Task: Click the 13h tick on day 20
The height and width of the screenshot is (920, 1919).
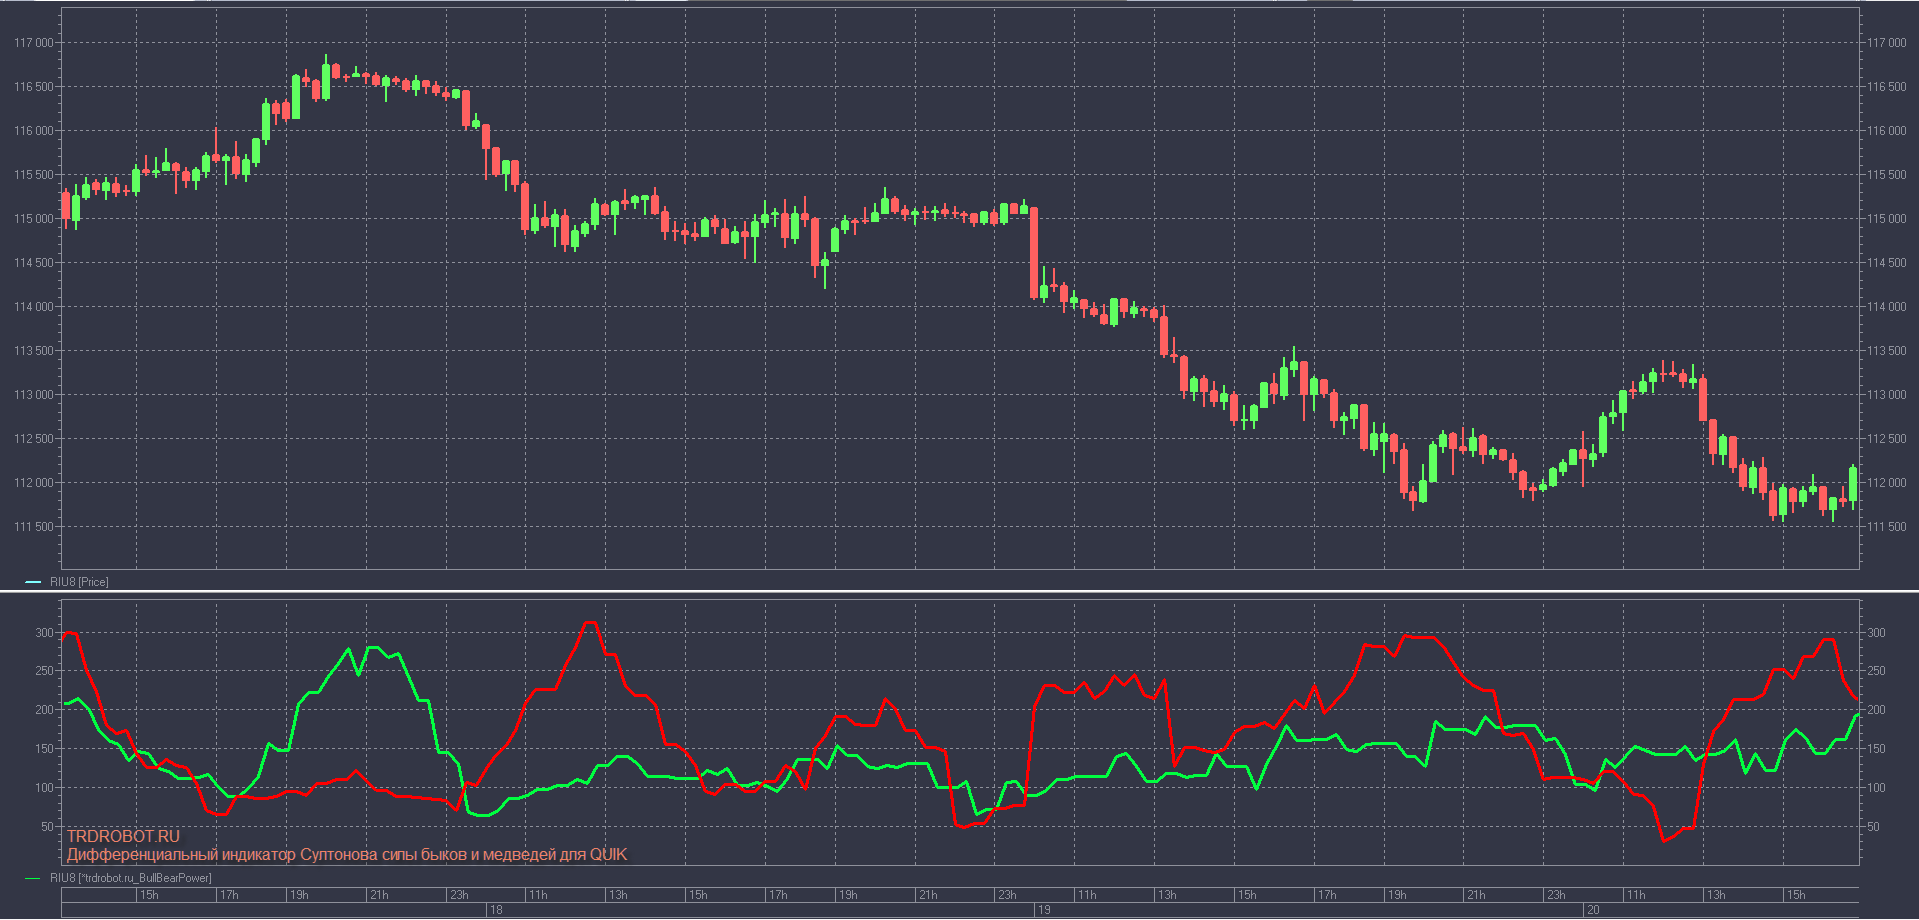Action: click(1716, 895)
